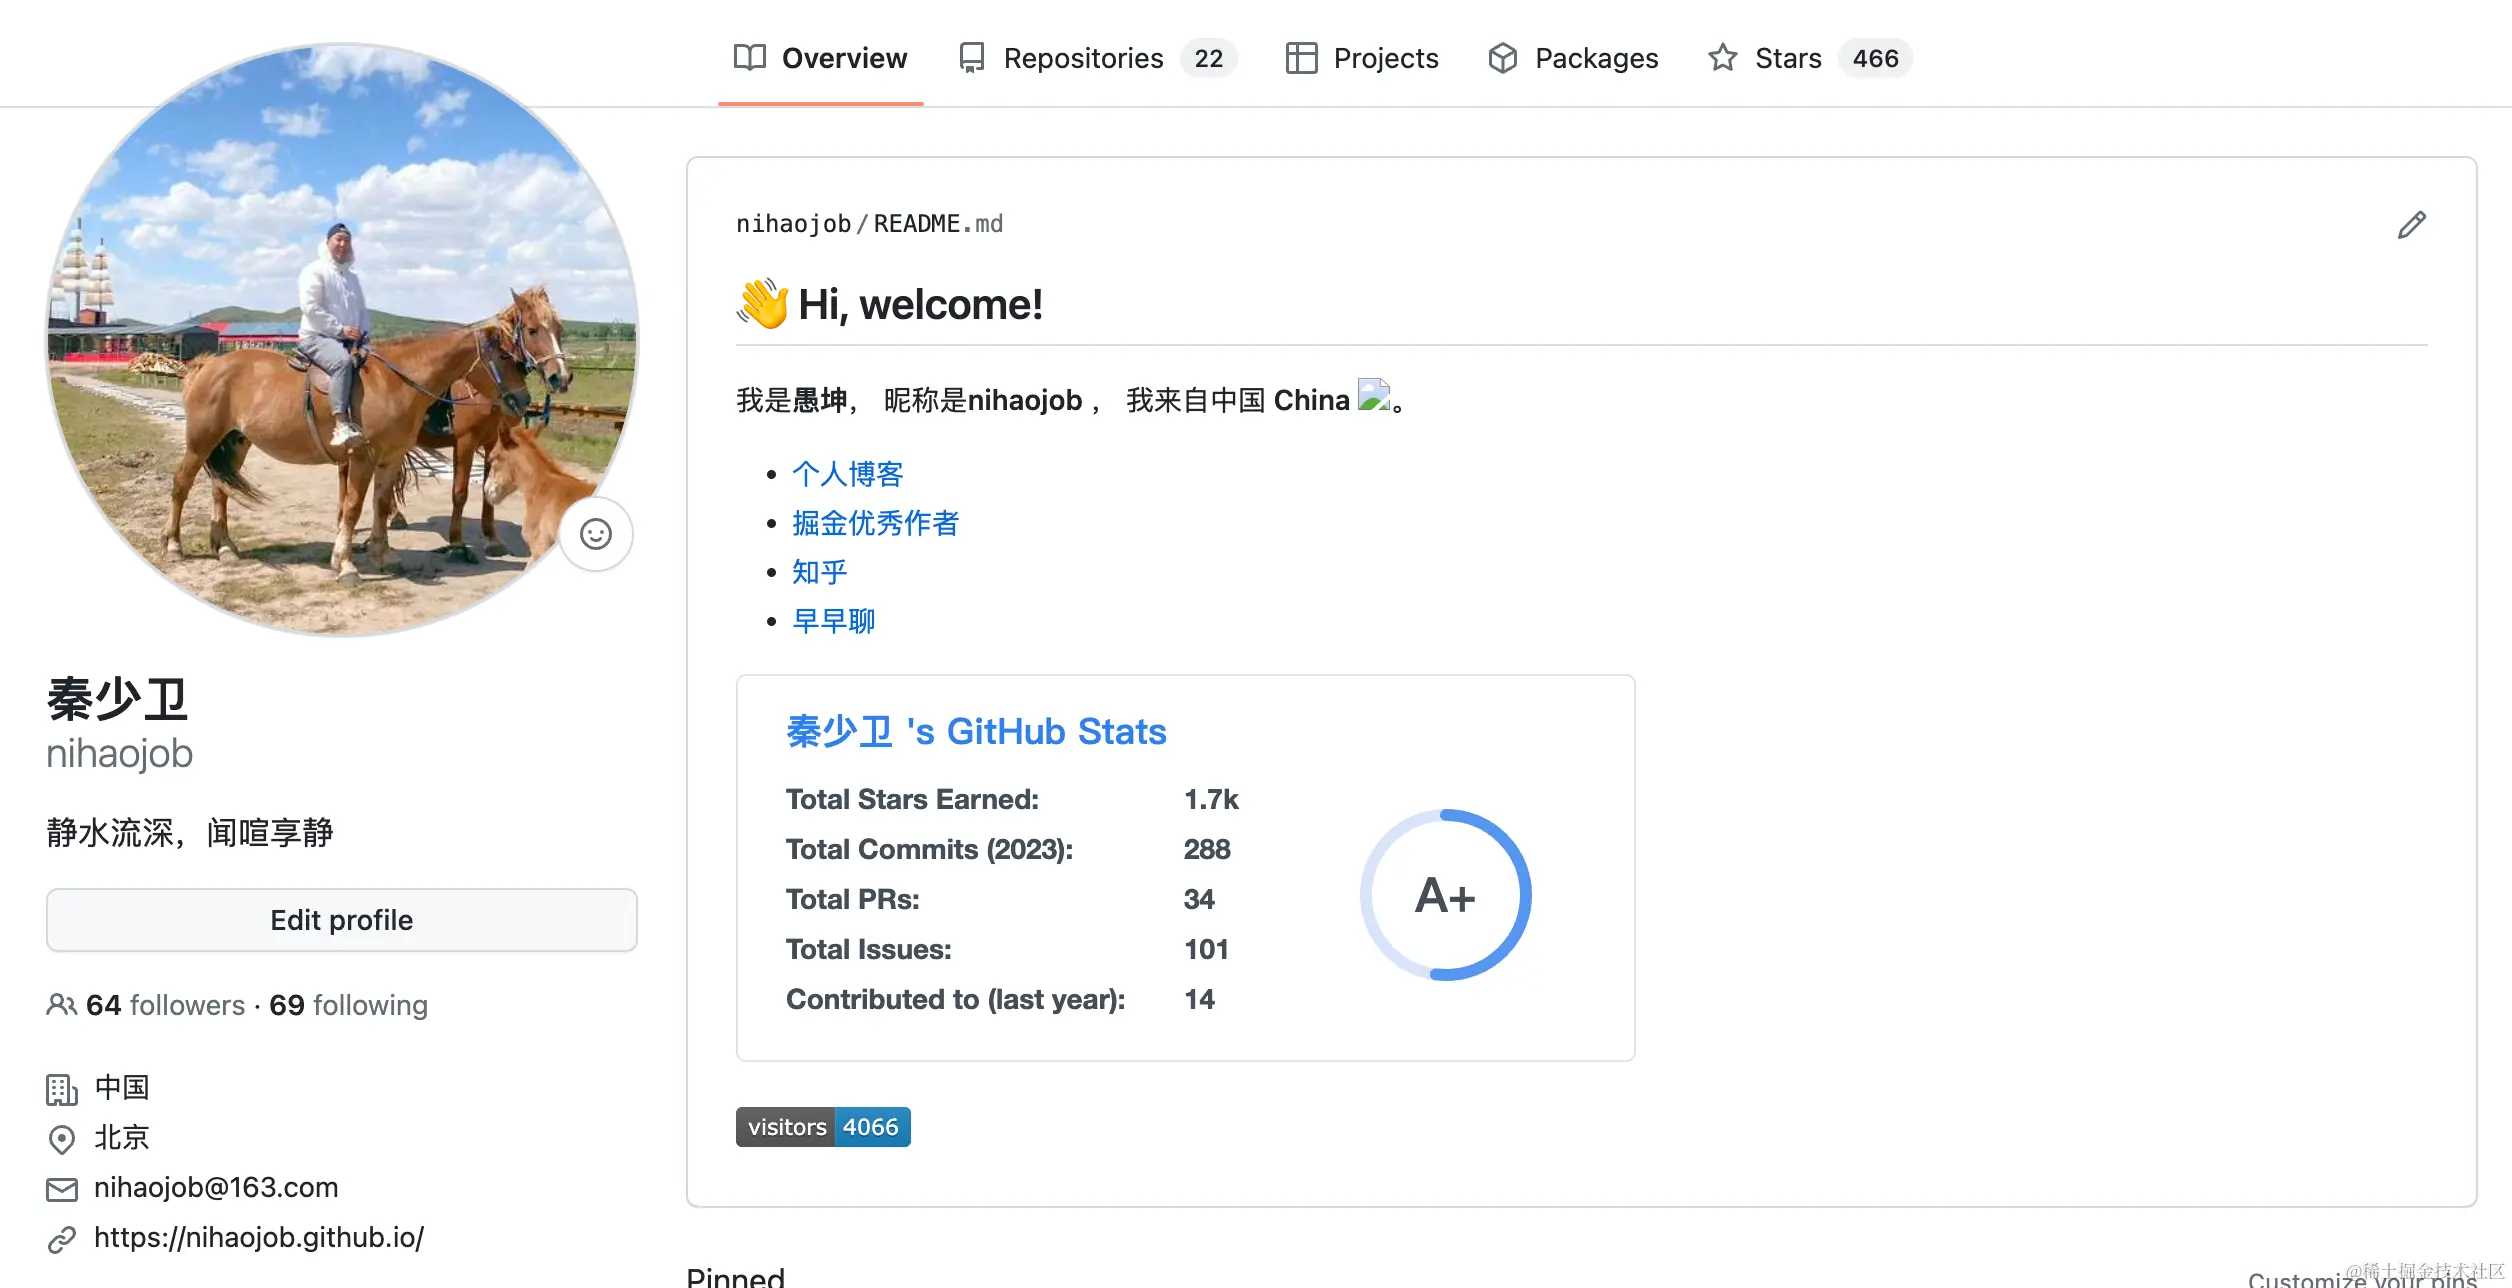Image resolution: width=2512 pixels, height=1288 pixels.
Task: Switch to the Stars tab
Action: click(x=1788, y=58)
